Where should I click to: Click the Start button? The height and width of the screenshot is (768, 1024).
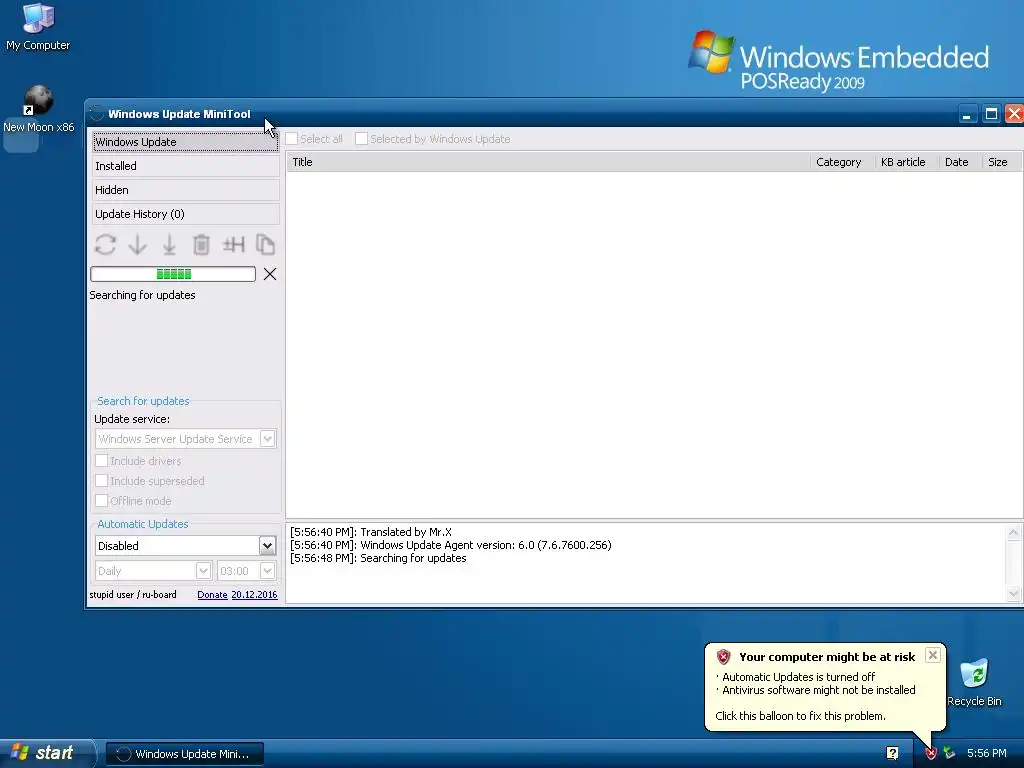click(46, 753)
